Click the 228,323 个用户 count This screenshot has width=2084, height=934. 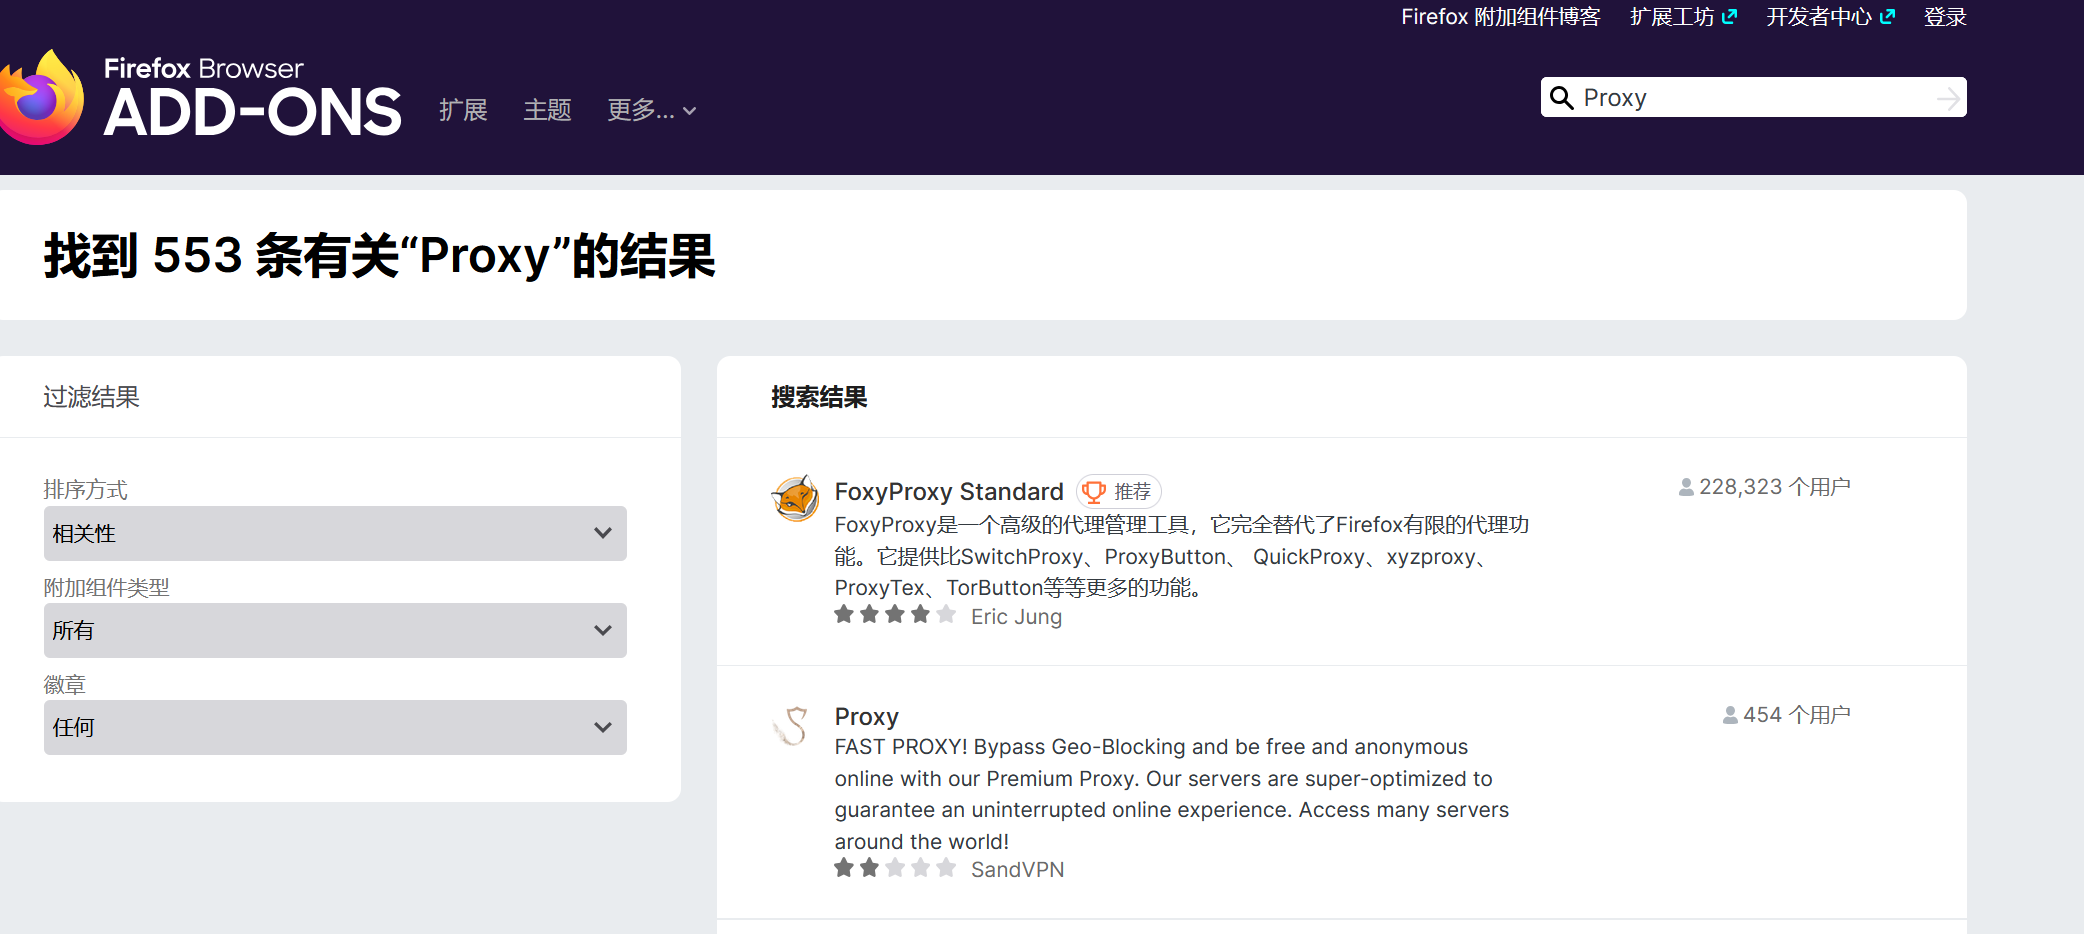click(x=1775, y=487)
